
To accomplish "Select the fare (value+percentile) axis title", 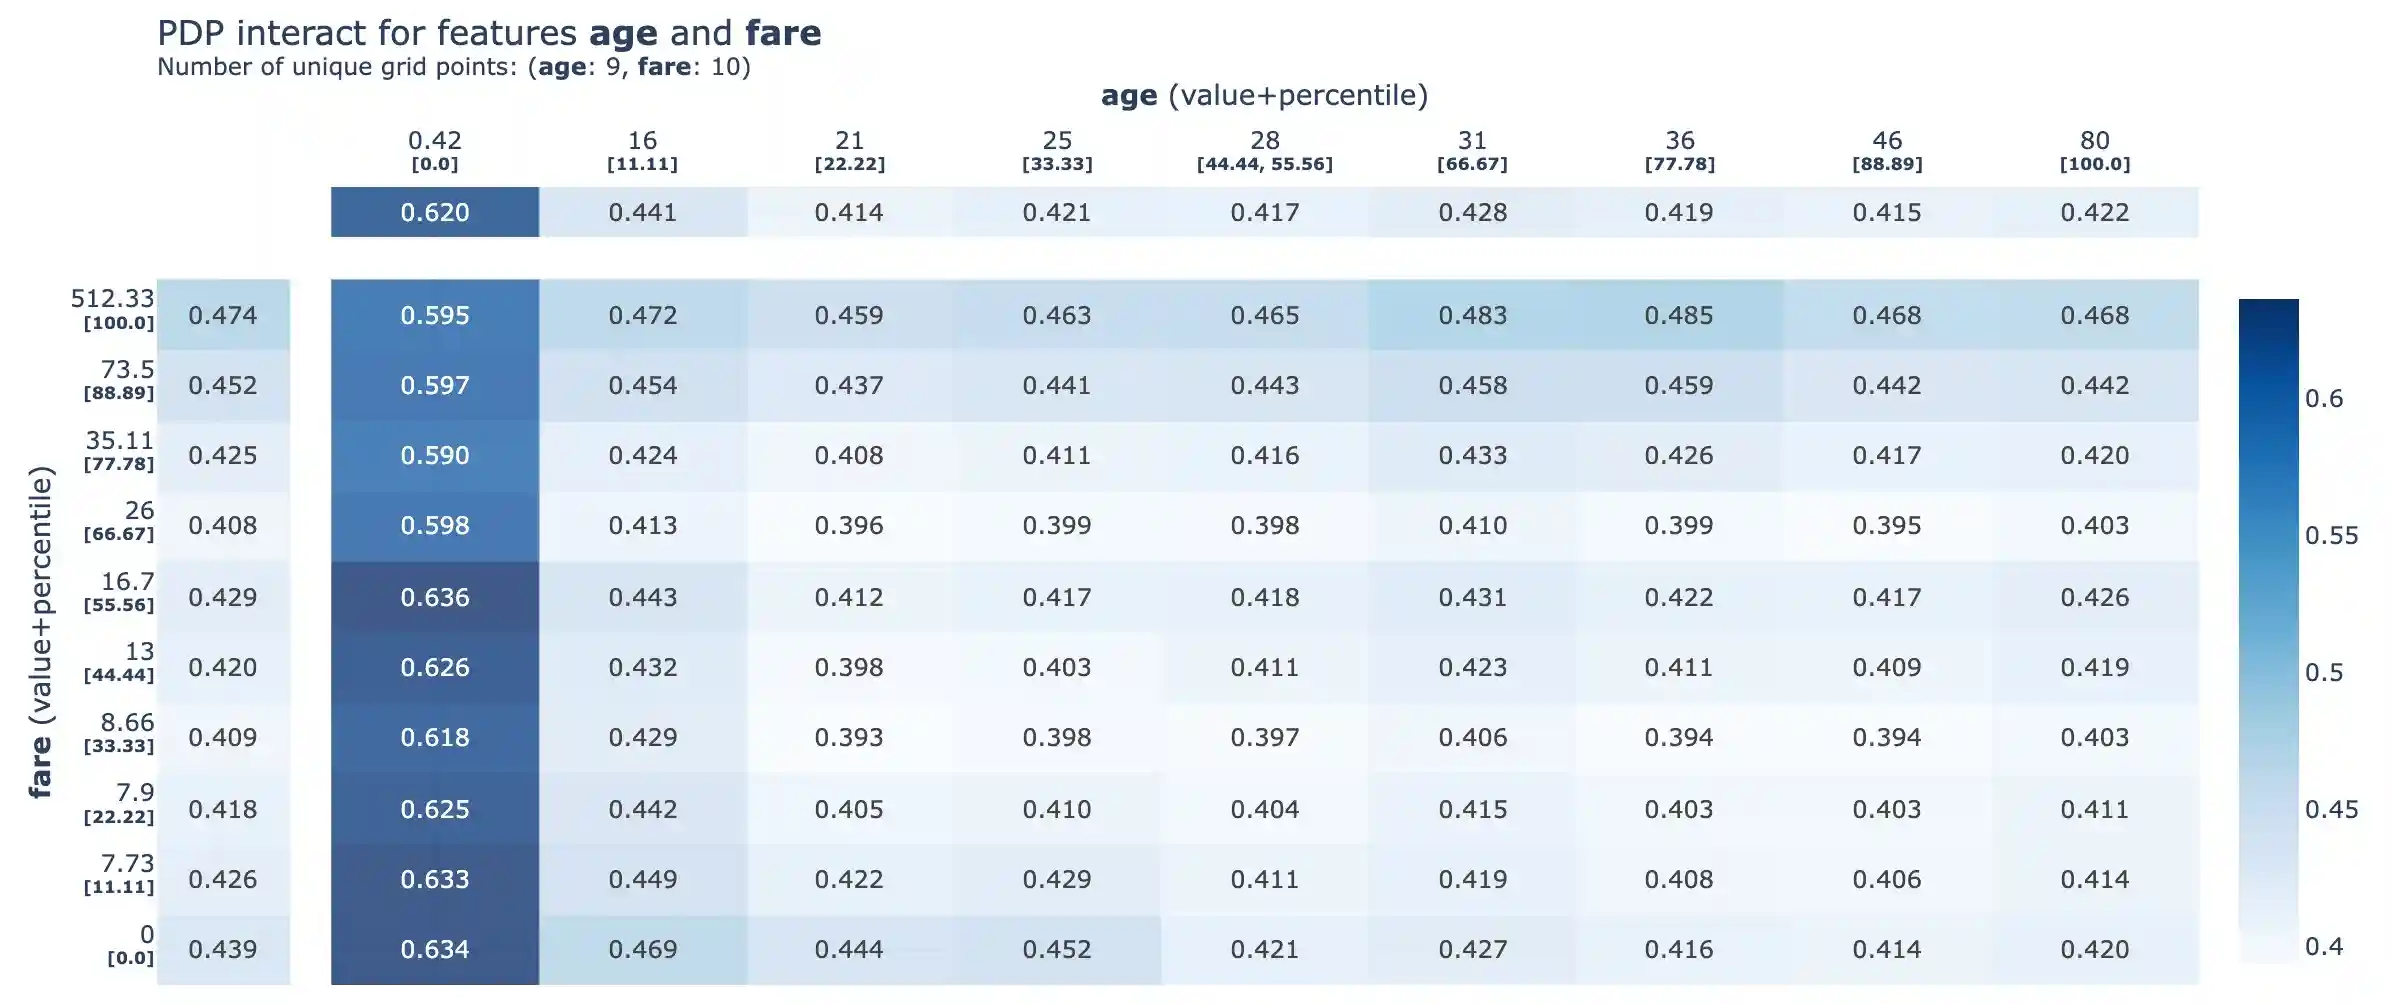I will 40,632.
